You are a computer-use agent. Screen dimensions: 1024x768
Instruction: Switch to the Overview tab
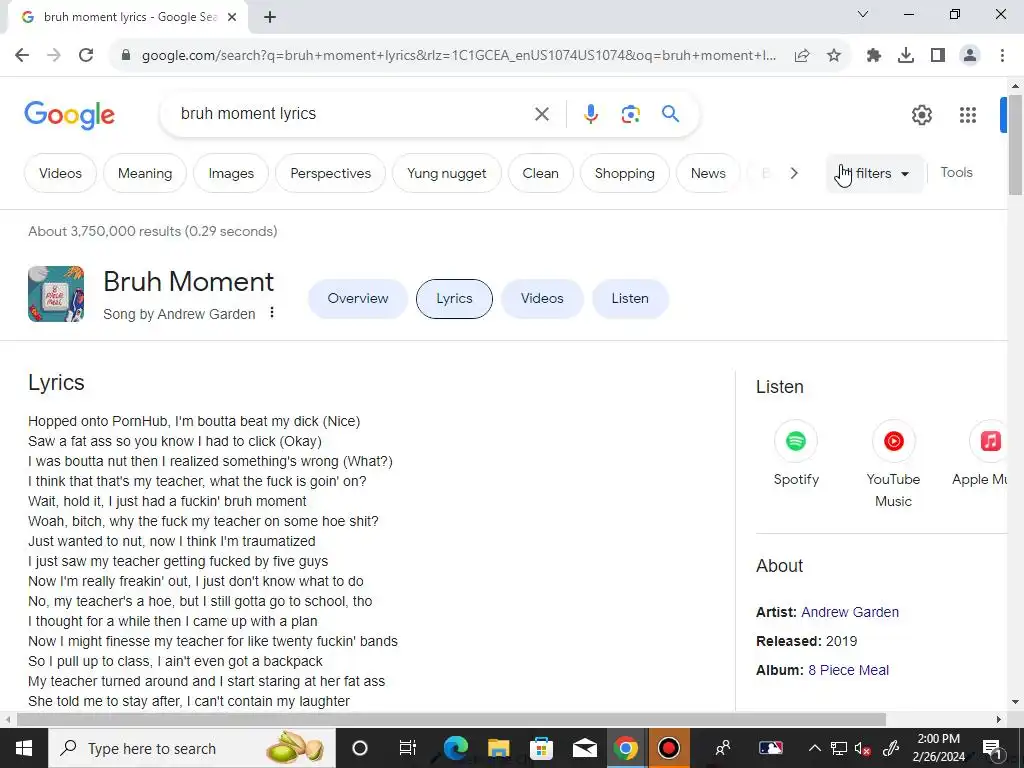point(358,298)
